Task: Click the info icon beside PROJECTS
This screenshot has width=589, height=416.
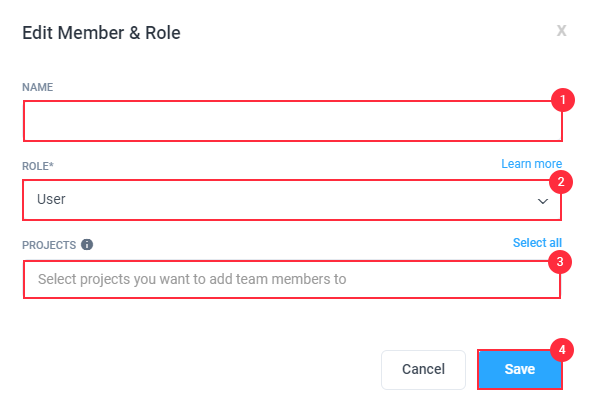Action: pos(87,245)
